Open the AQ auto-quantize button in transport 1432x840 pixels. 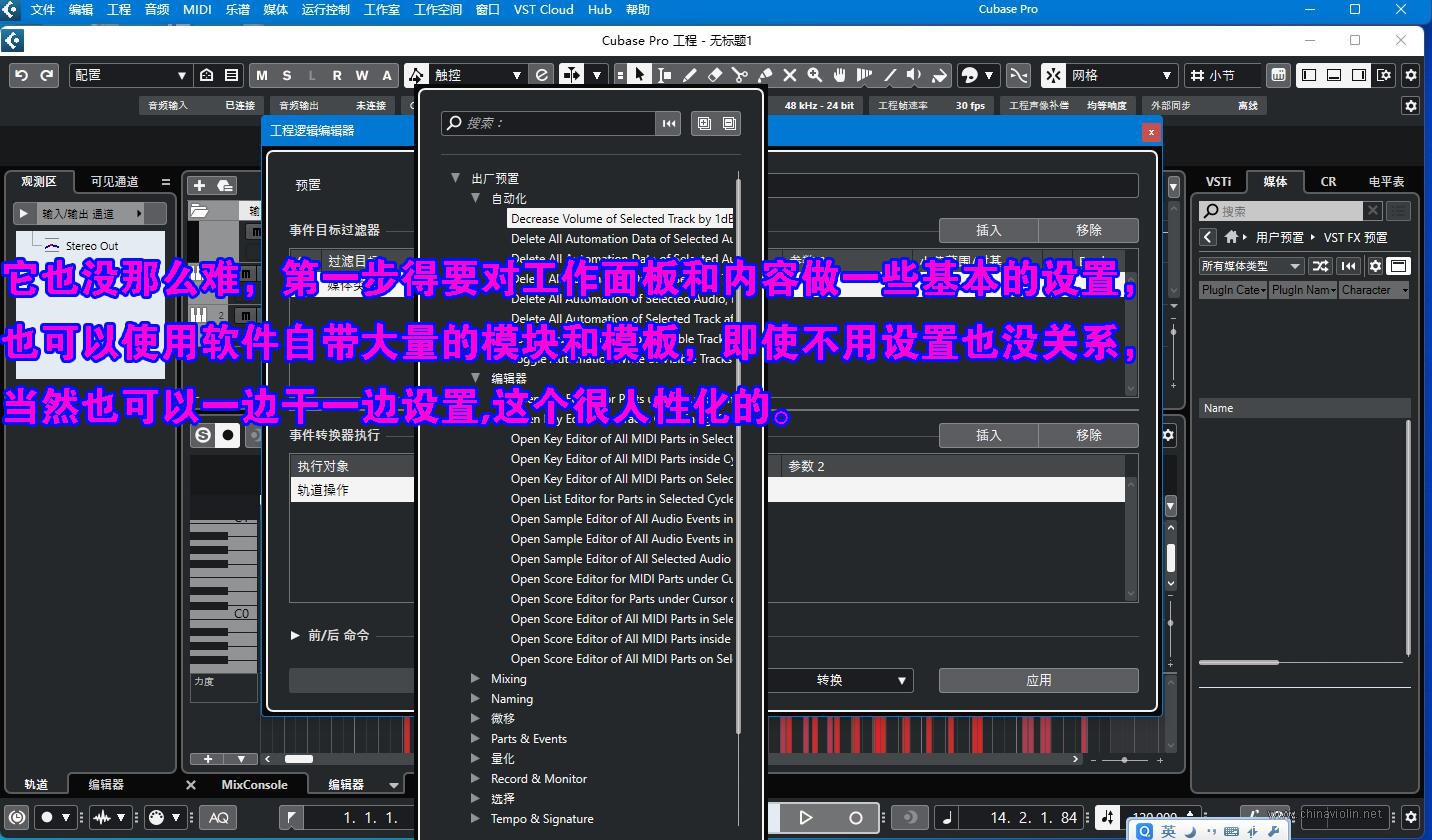coord(218,817)
